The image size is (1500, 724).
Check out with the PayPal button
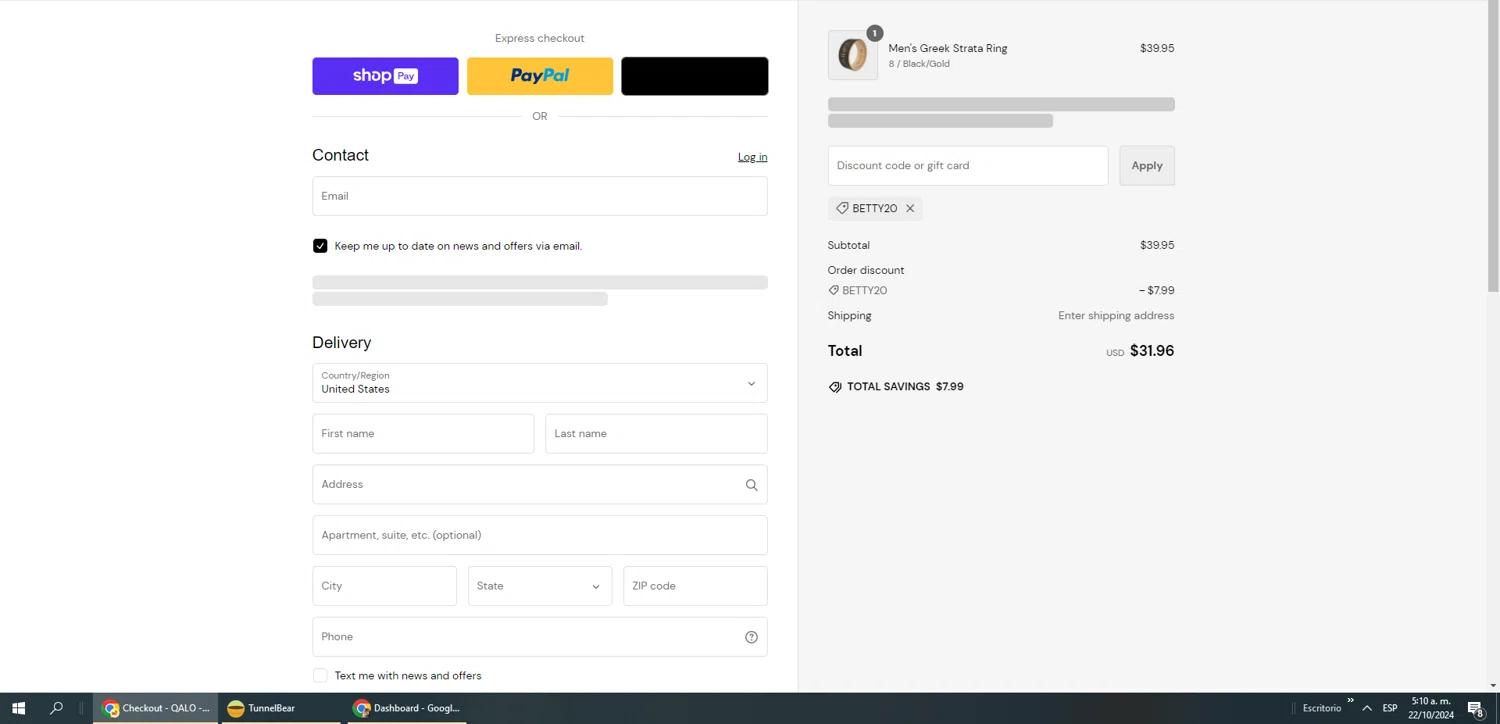[540, 76]
